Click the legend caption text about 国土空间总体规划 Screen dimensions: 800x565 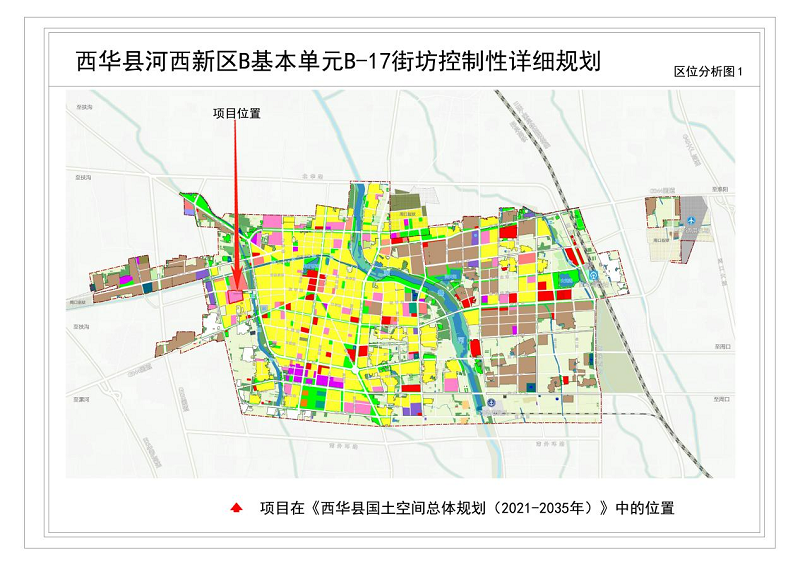point(467,508)
